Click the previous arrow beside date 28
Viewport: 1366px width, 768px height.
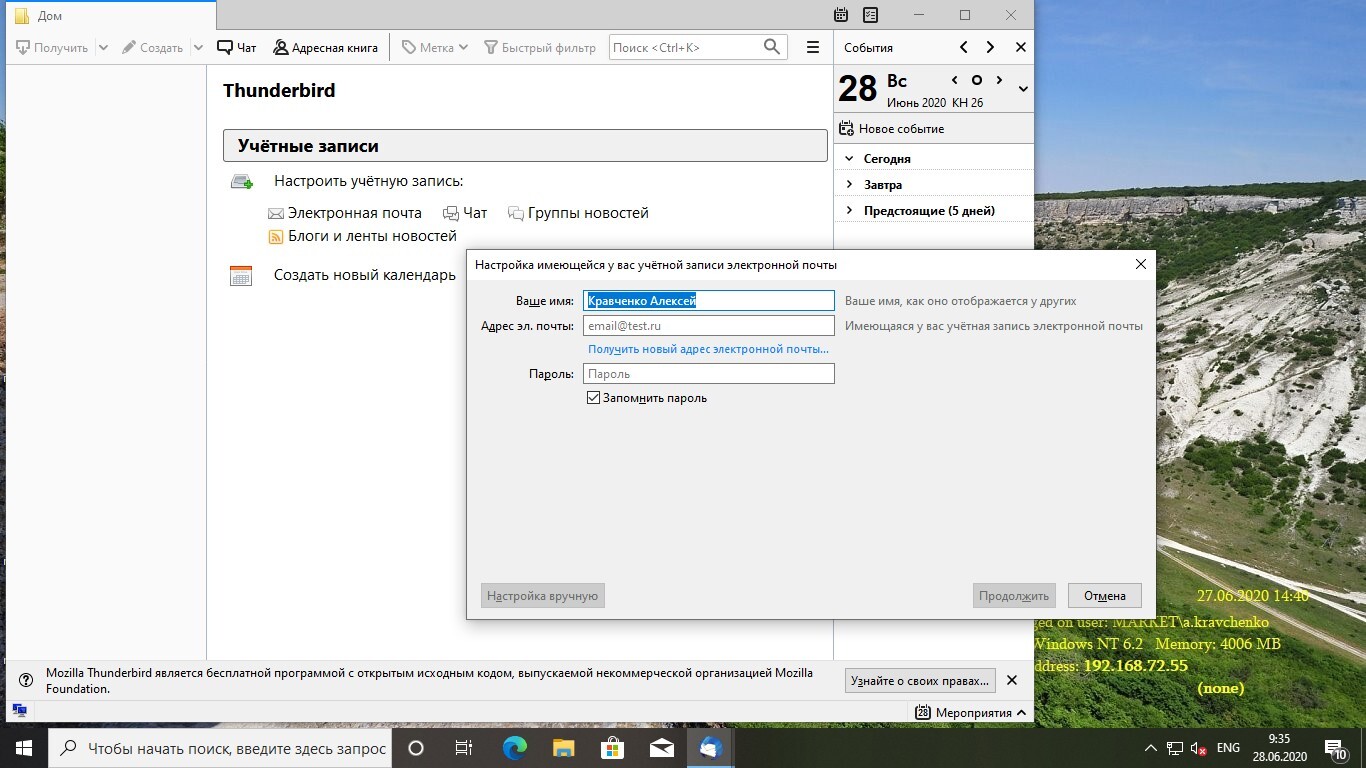click(955, 80)
